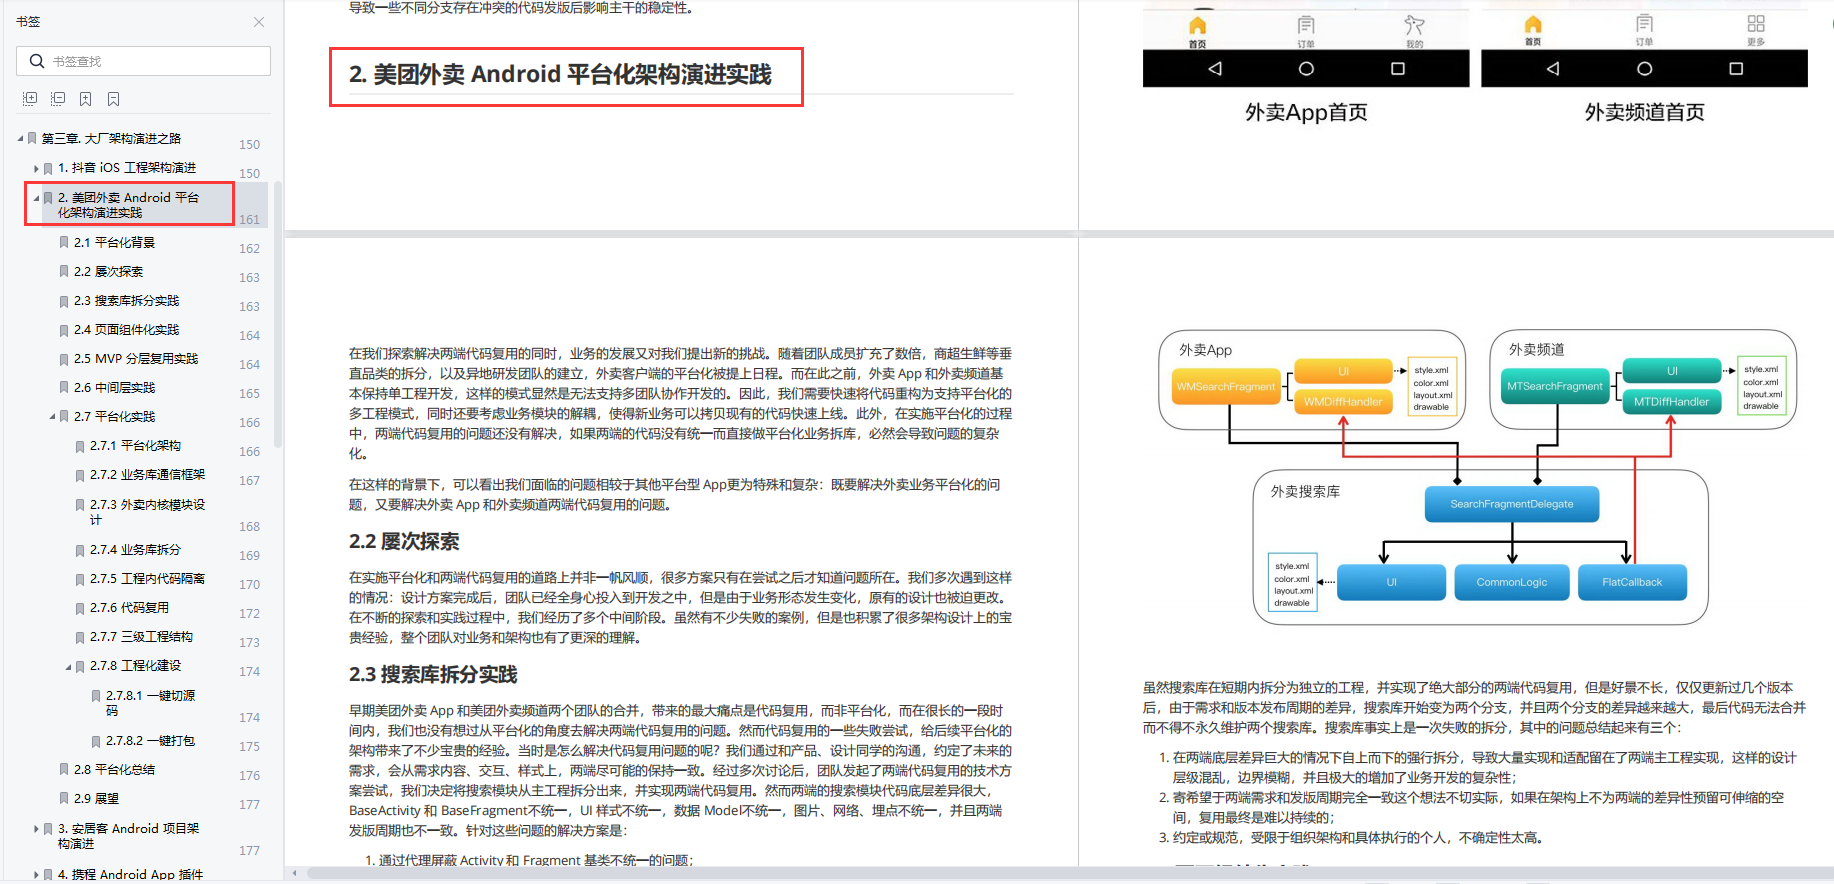This screenshot has width=1834, height=884.
Task: Select bookmark 2. 美团外卖 Android 平台化架构演进实践
Action: click(128, 205)
